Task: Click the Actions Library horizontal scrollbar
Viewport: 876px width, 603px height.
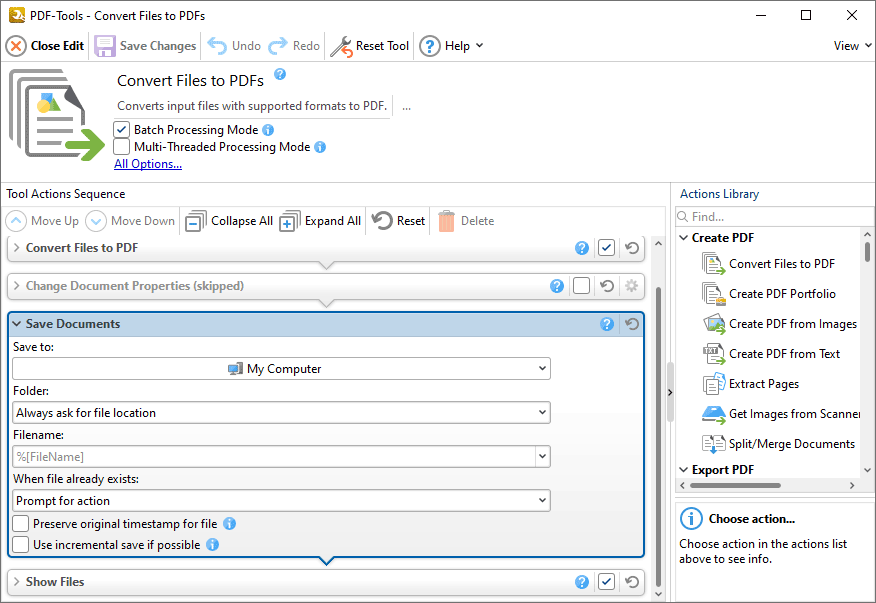Action: tap(735, 485)
